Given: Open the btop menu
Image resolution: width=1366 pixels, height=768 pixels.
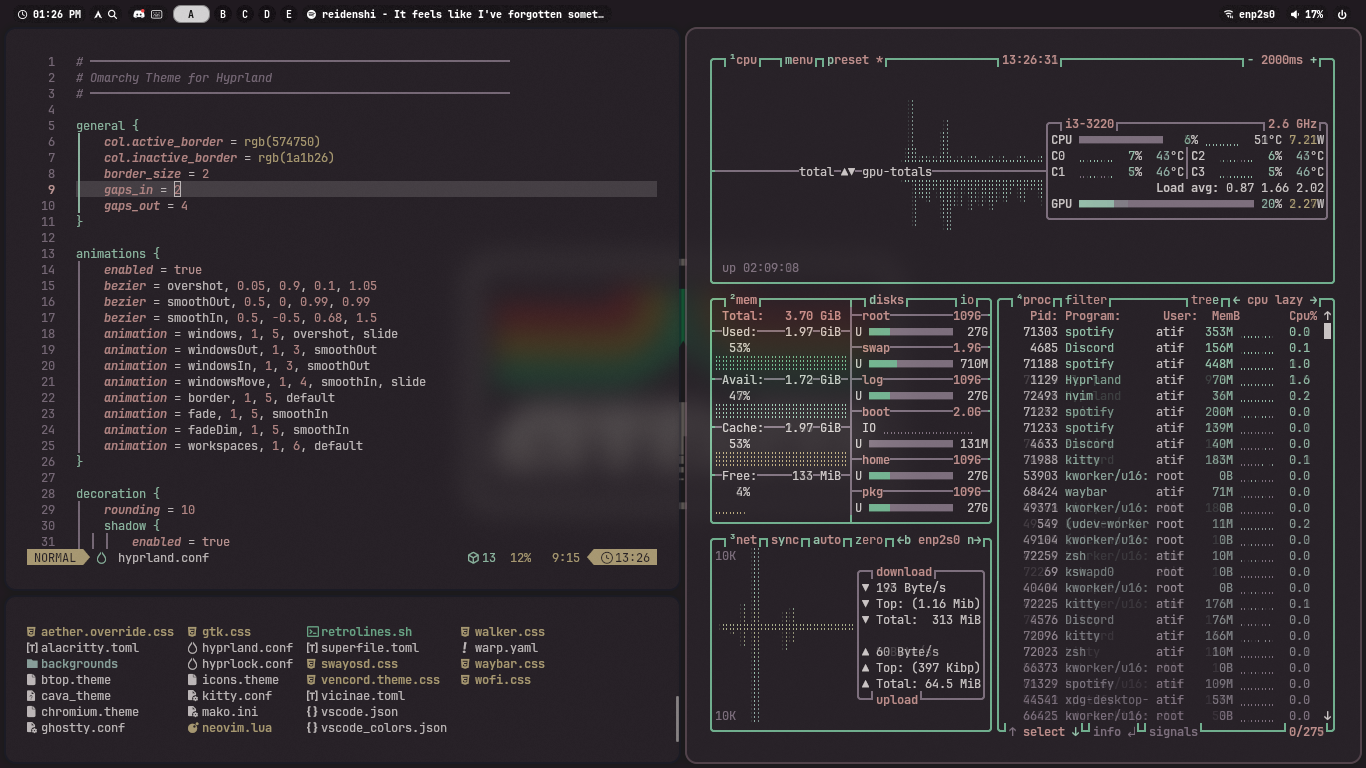Looking at the screenshot, I should pos(799,60).
